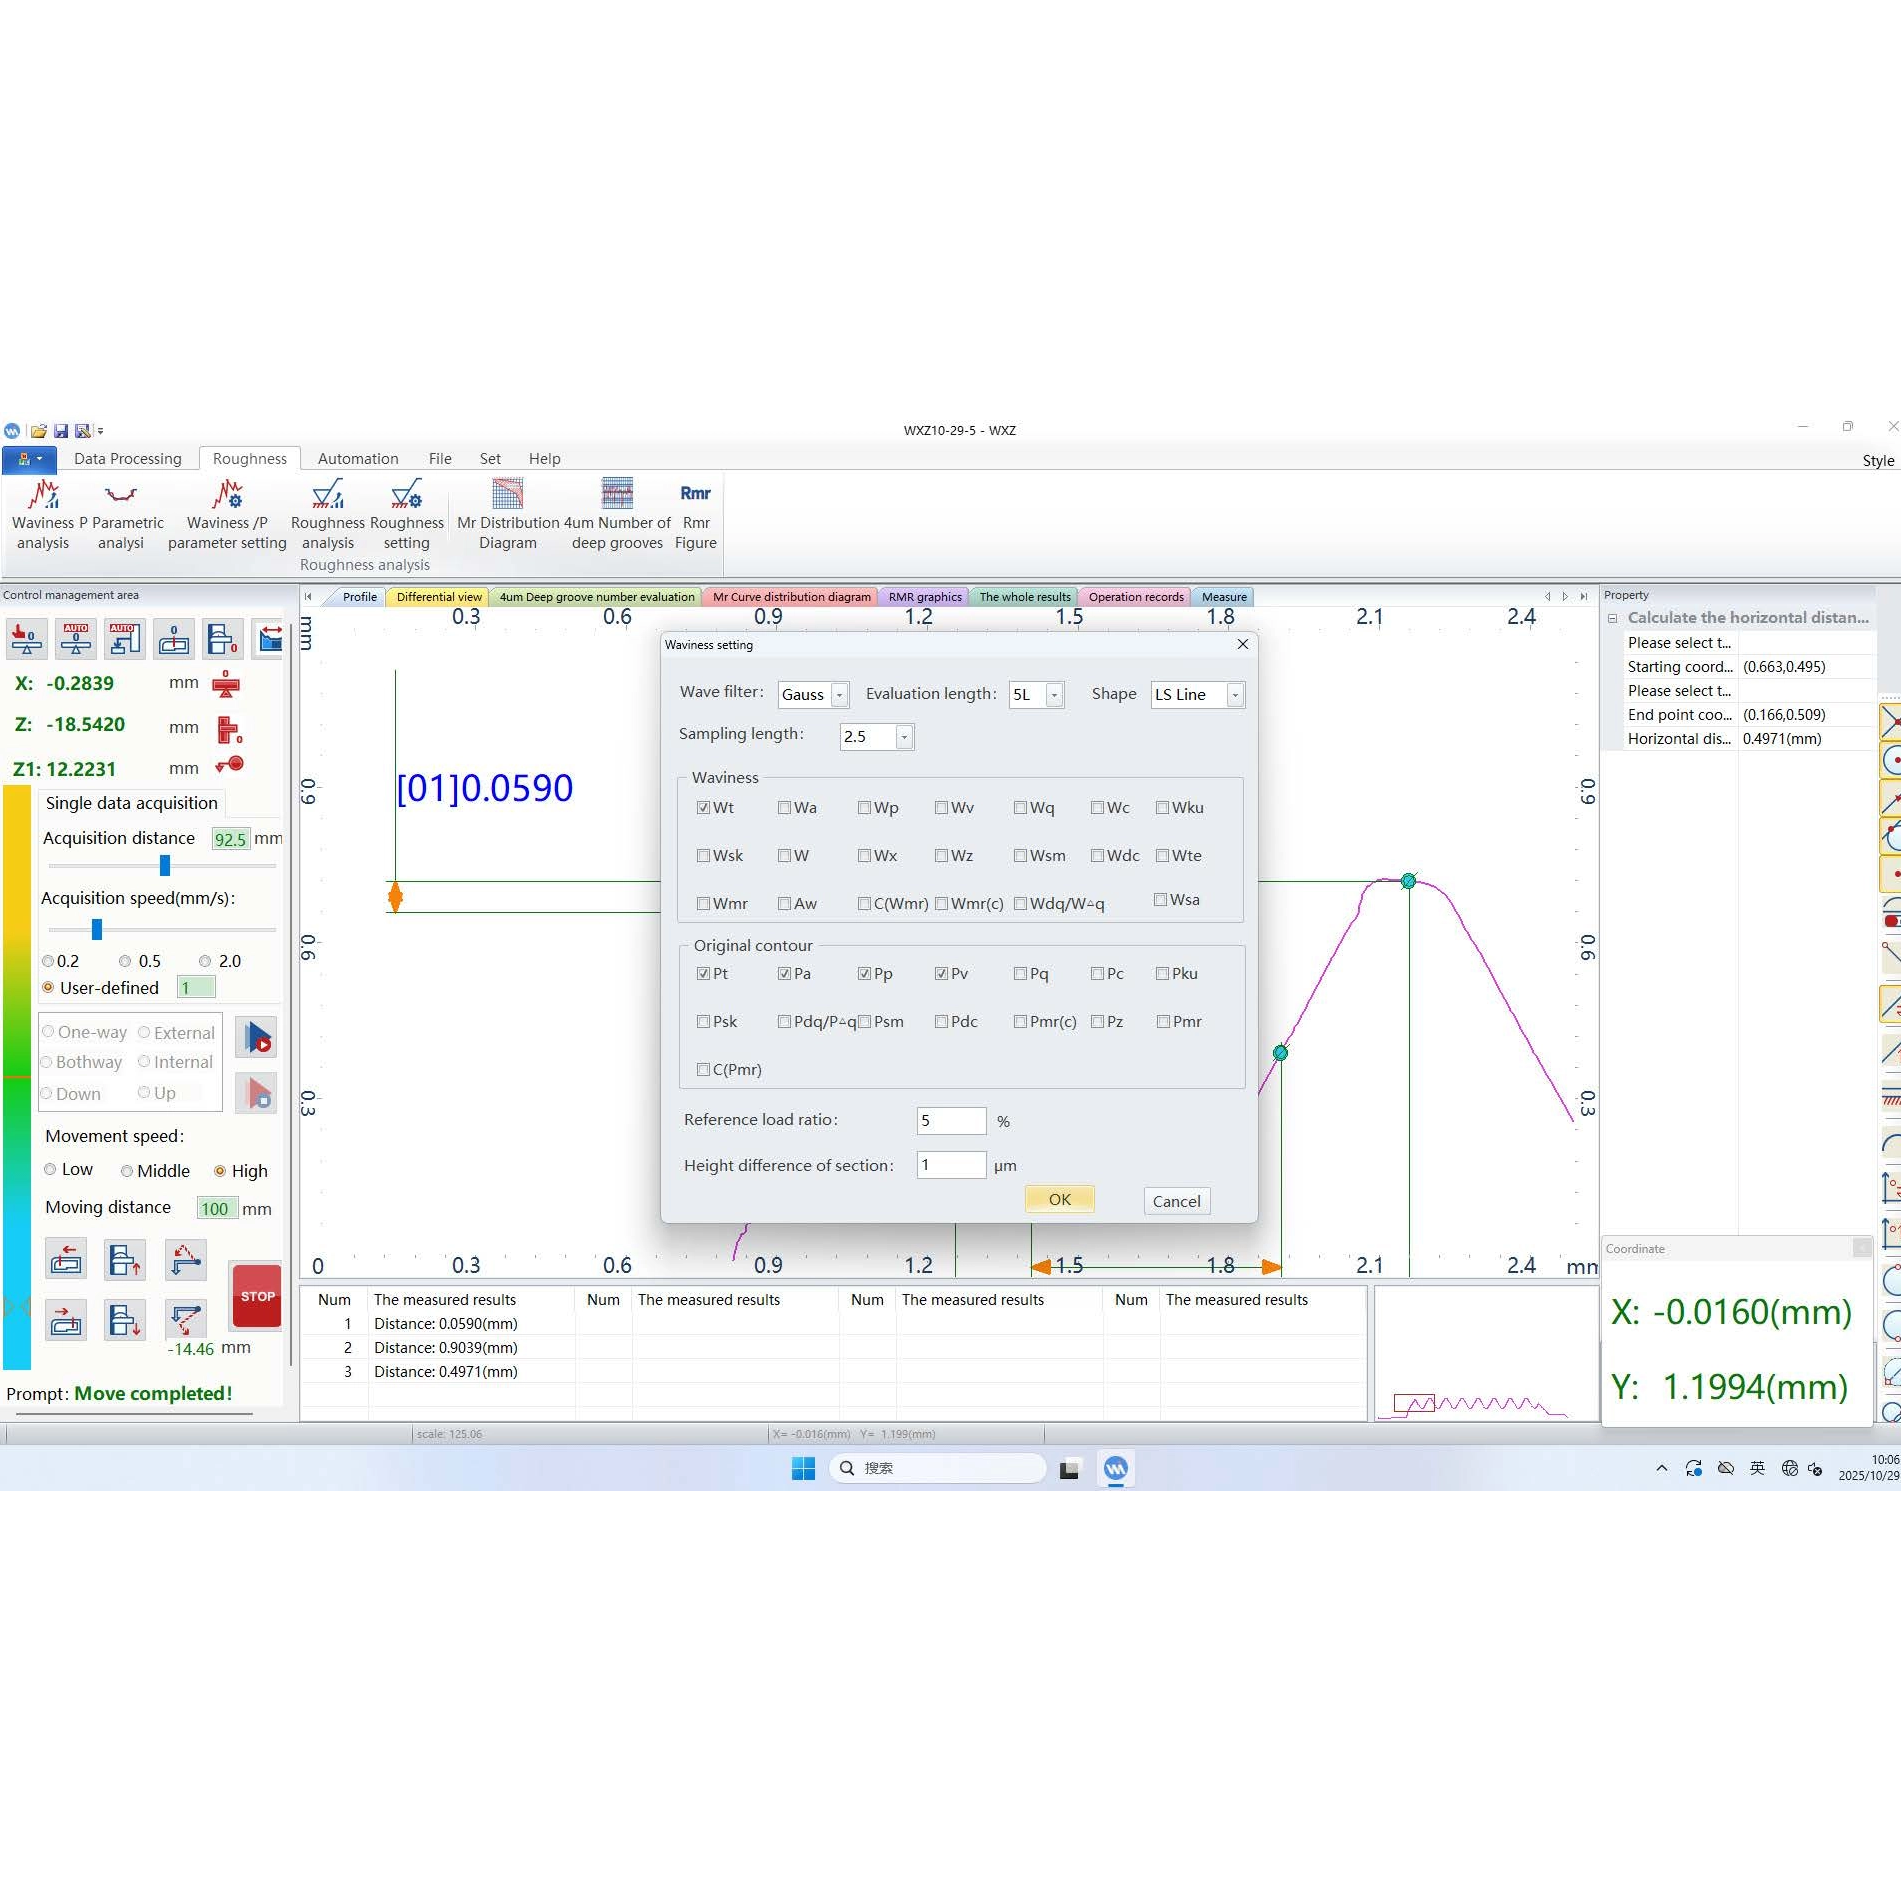Click the Acquisition distance slider handle
Viewport: 1901px width, 1901px height.
[x=165, y=866]
